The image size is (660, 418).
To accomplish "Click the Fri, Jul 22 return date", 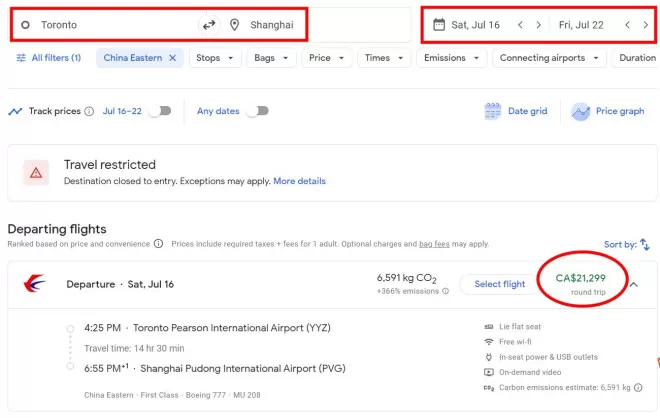I will point(581,25).
